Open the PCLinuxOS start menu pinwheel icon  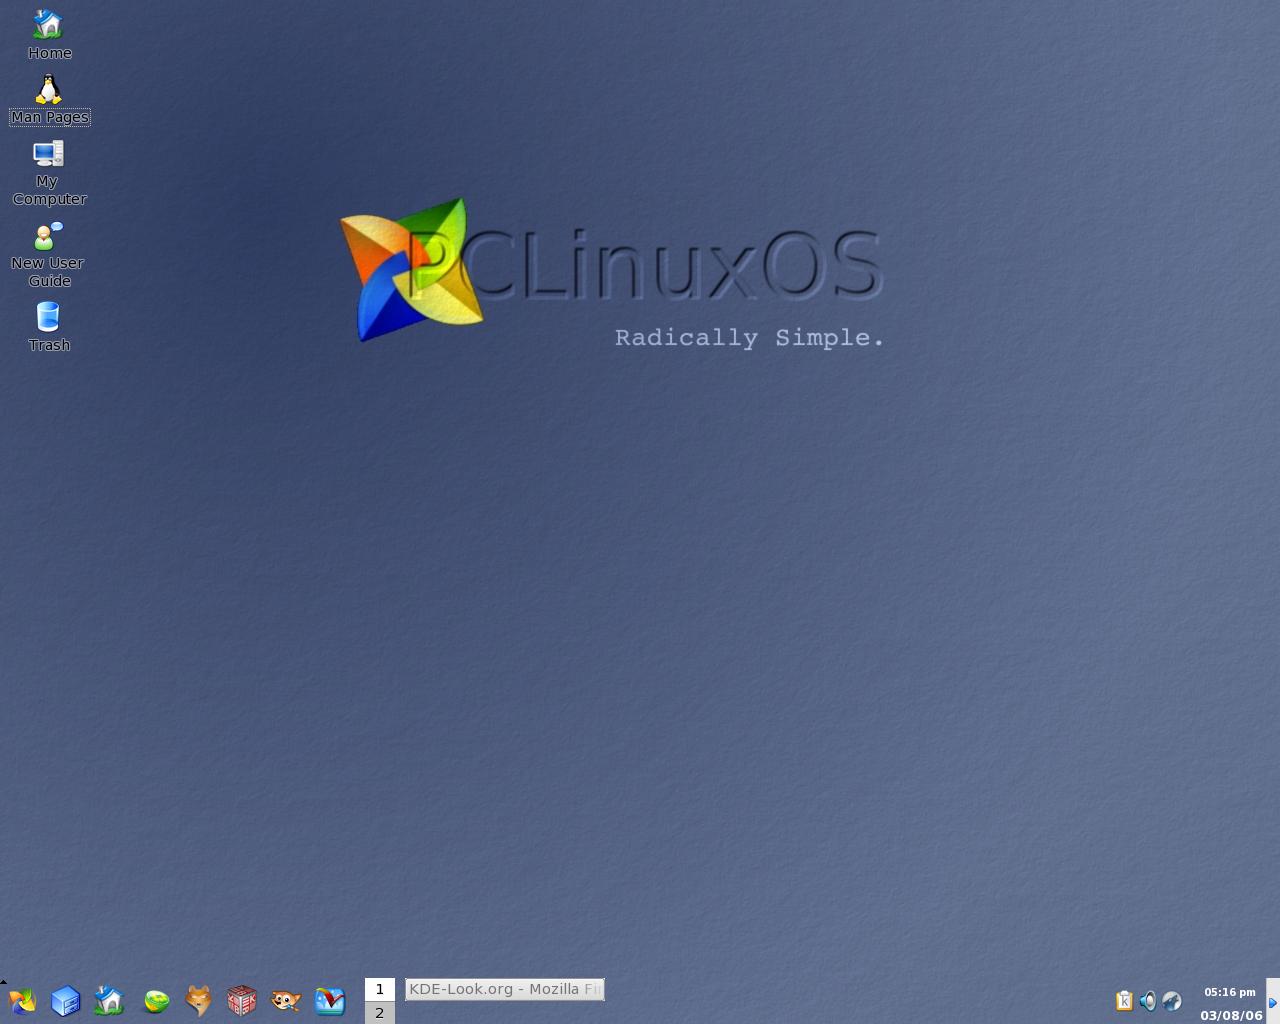22,1001
